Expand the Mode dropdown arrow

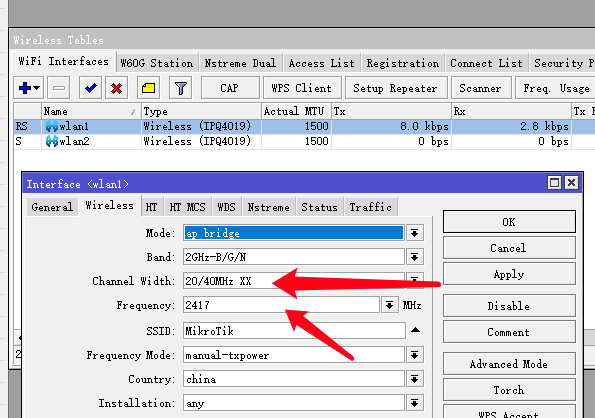coord(414,233)
